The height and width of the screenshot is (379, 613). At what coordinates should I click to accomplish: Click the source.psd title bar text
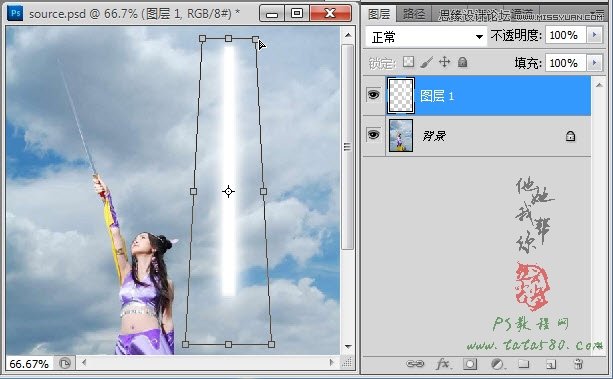[x=135, y=14]
